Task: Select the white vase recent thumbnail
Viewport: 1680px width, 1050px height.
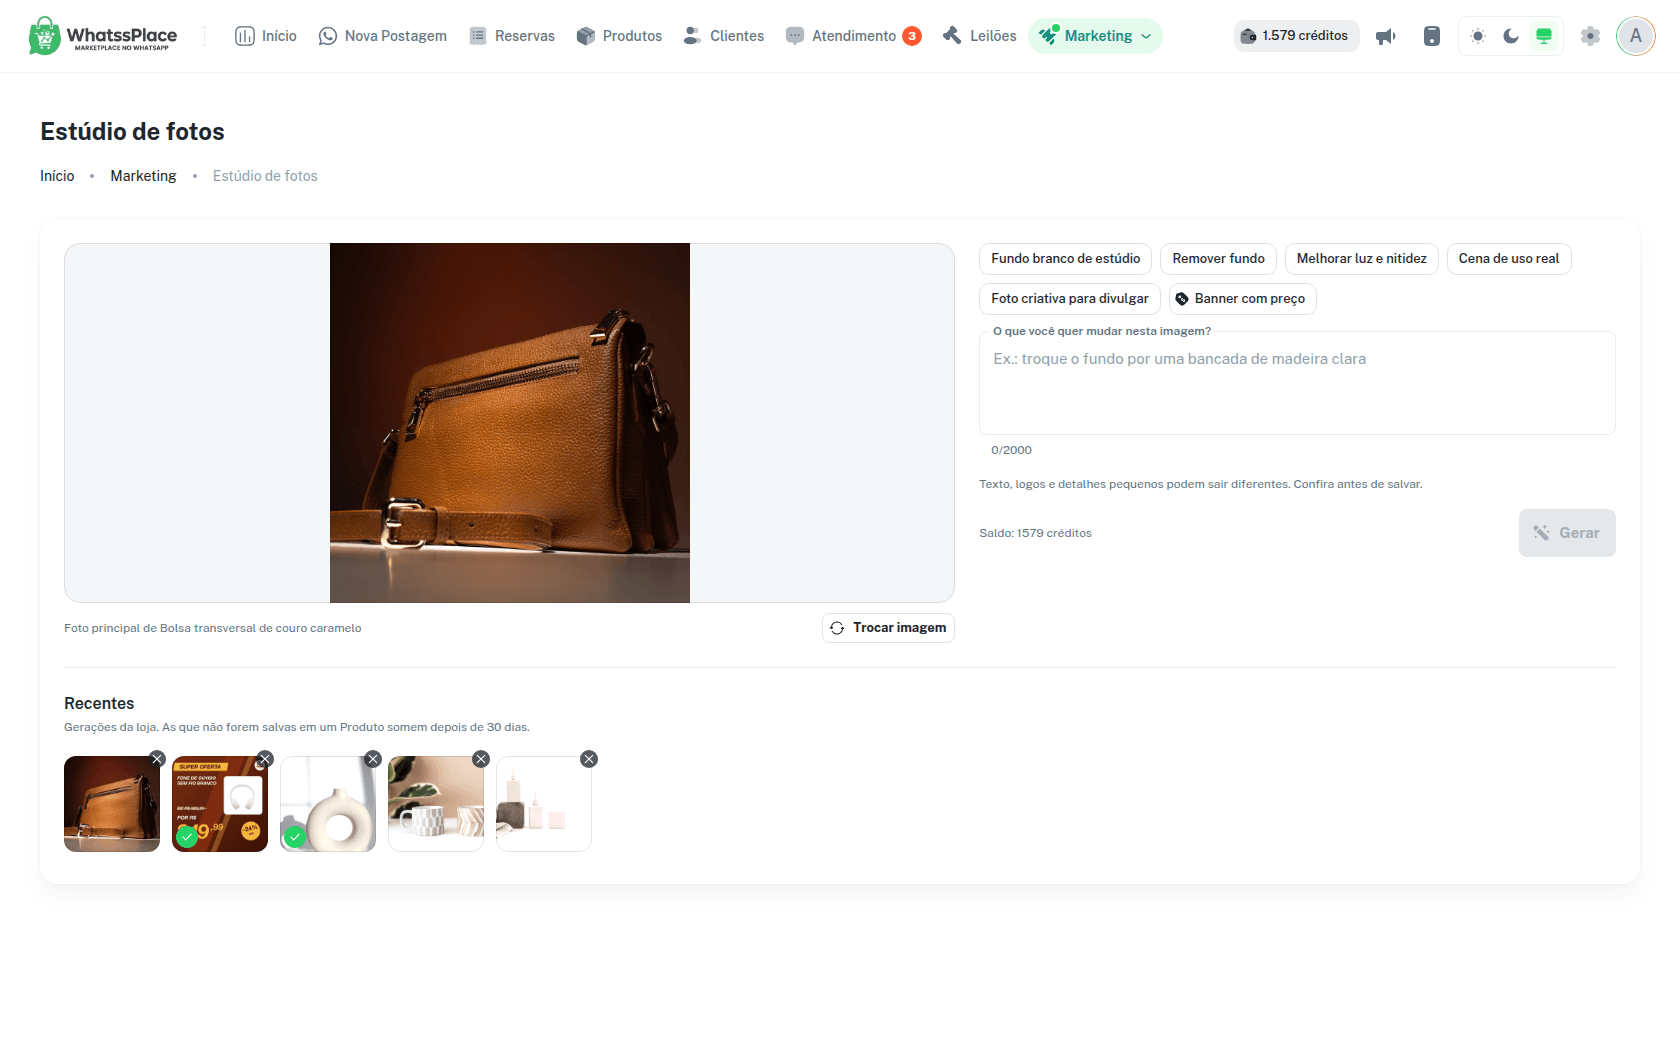Action: (328, 804)
